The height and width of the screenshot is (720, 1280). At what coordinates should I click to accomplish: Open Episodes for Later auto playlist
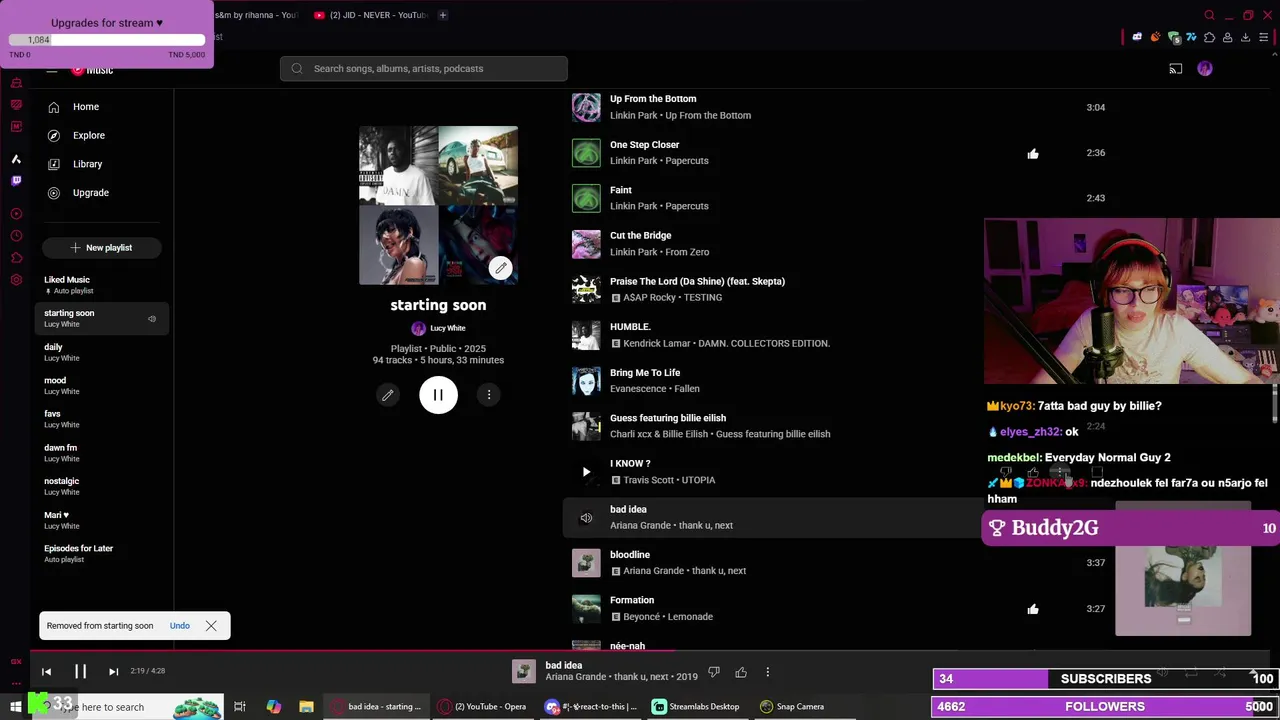100,553
